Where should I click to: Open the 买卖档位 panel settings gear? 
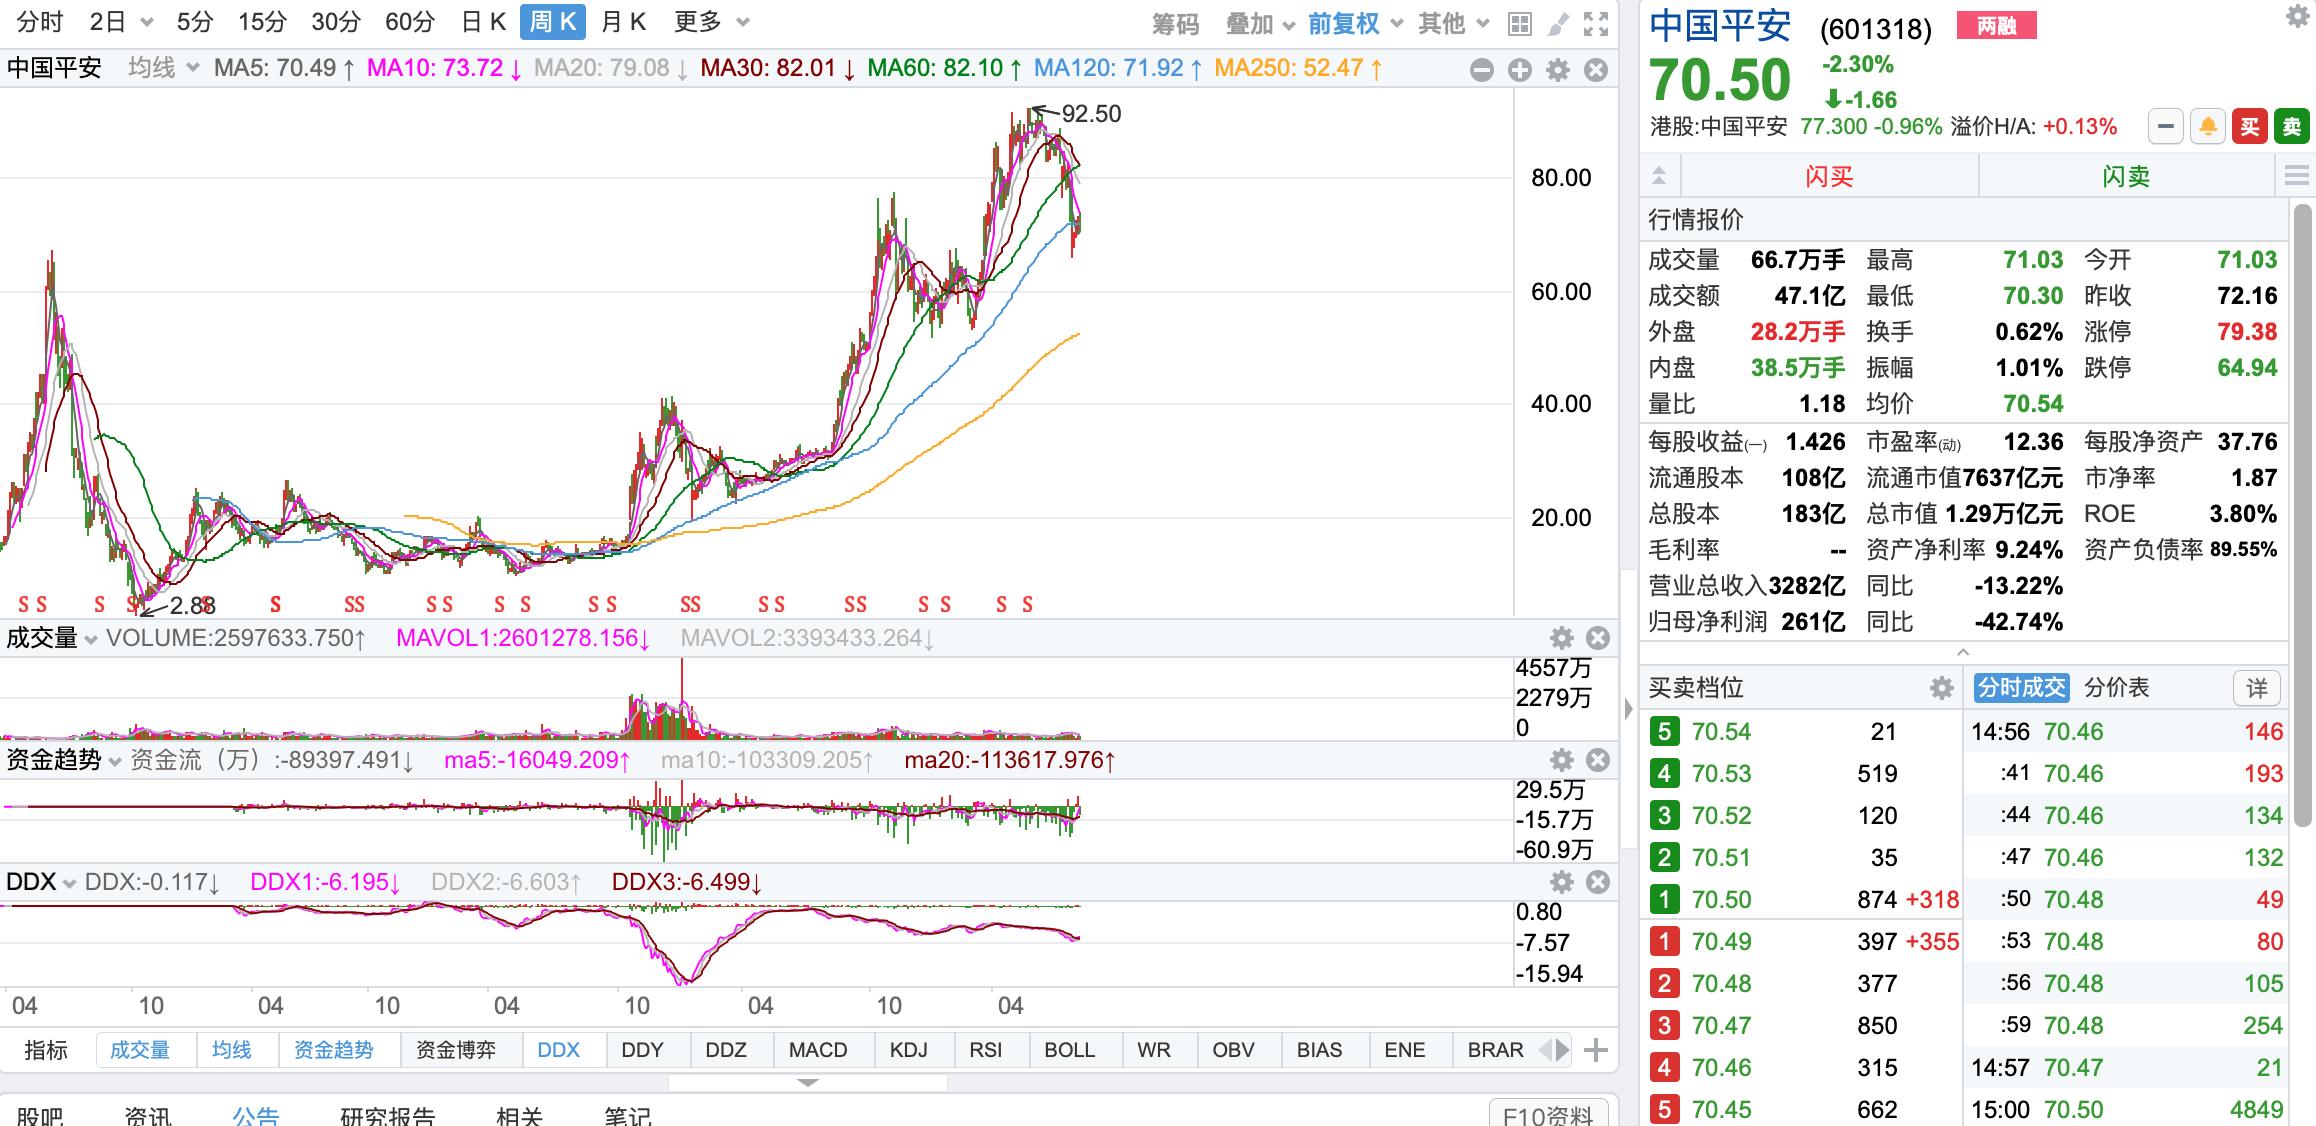pyautogui.click(x=1941, y=688)
